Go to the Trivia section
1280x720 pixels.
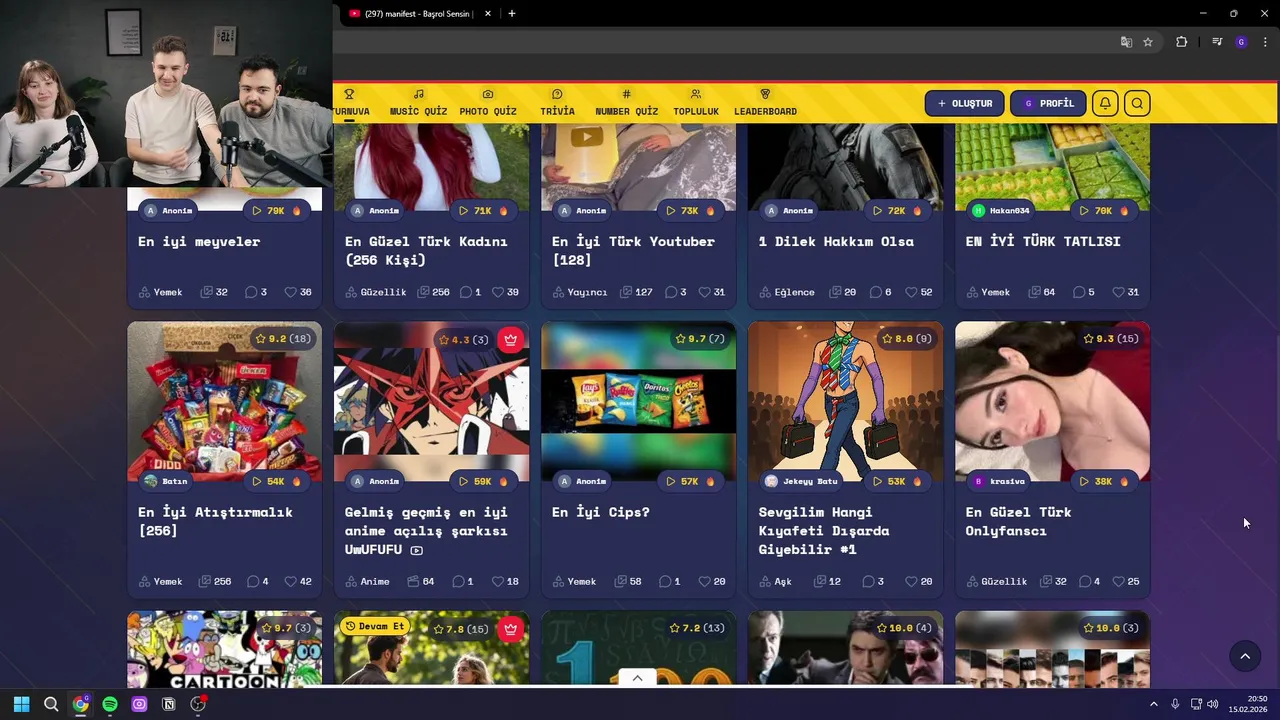[x=557, y=103]
